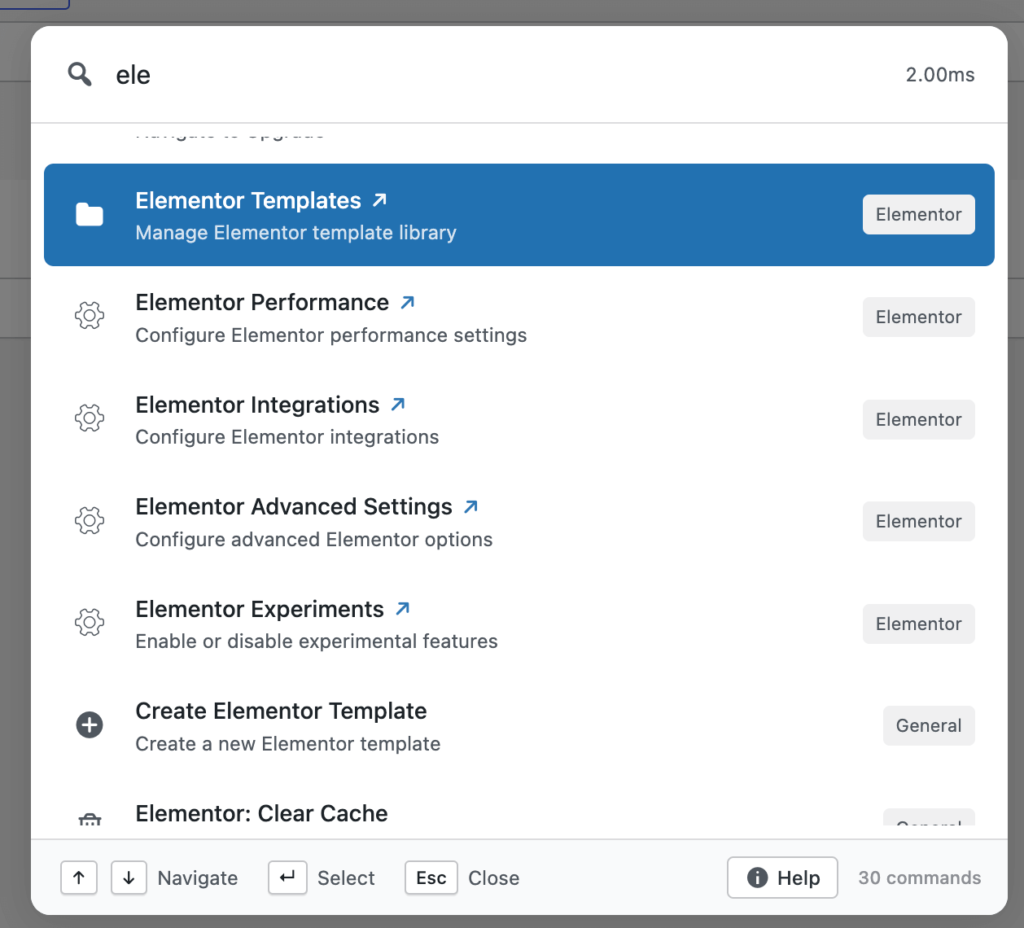The height and width of the screenshot is (928, 1024).
Task: Click the gear icon beside Elementor Advanced Settings
Action: pos(89,520)
